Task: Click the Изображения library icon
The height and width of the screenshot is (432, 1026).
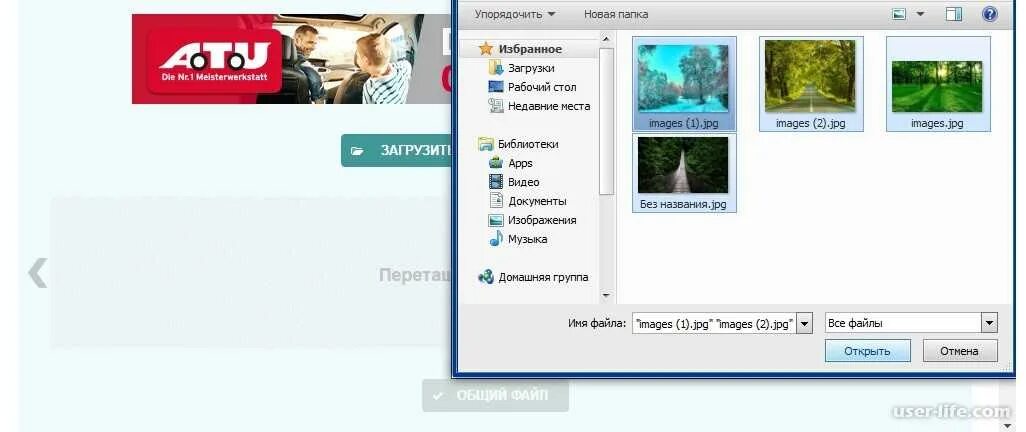Action: click(x=496, y=220)
